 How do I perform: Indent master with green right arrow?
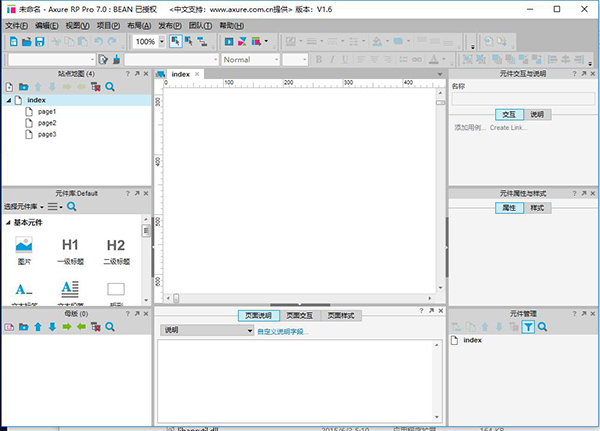pos(67,327)
